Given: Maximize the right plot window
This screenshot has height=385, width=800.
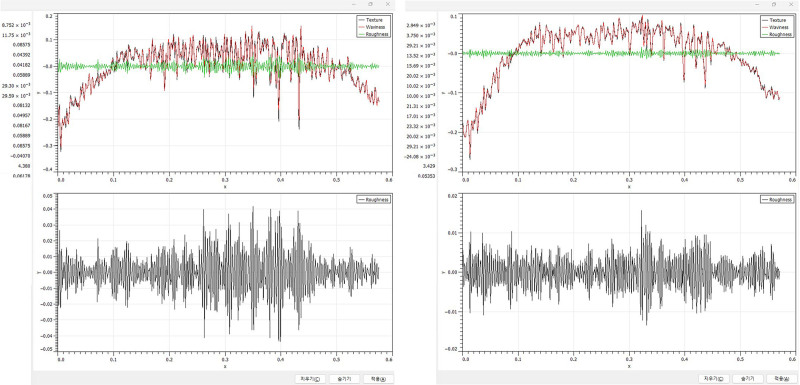Looking at the screenshot, I should point(774,4).
